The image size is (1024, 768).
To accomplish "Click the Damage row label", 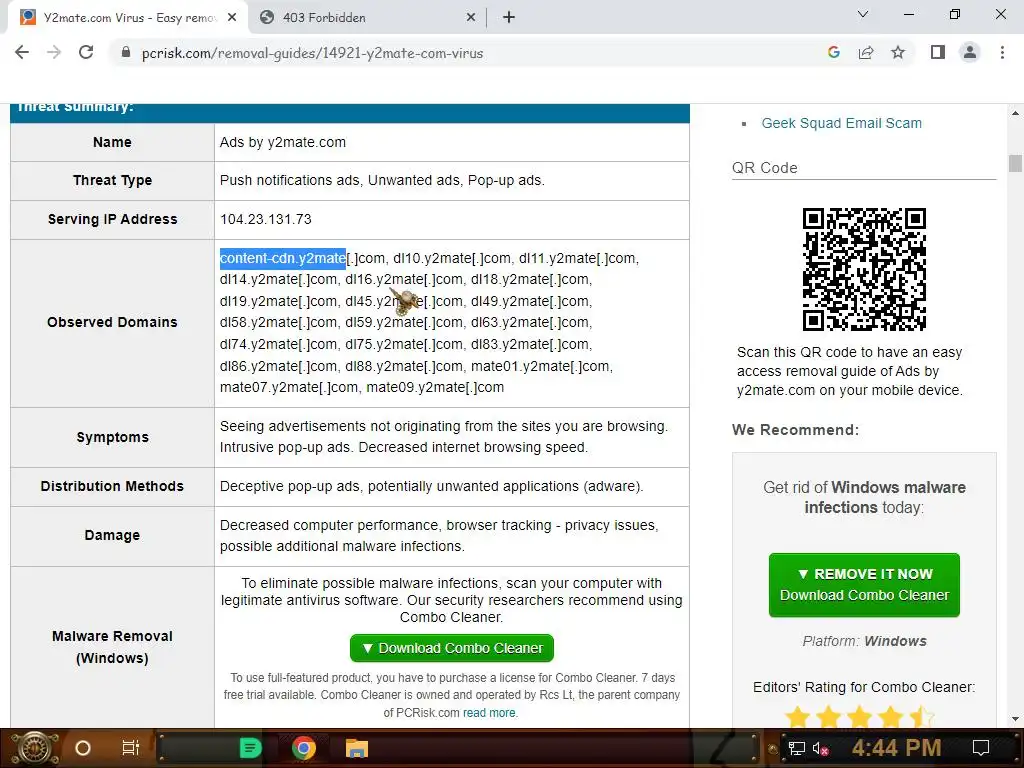I will 112,535.
